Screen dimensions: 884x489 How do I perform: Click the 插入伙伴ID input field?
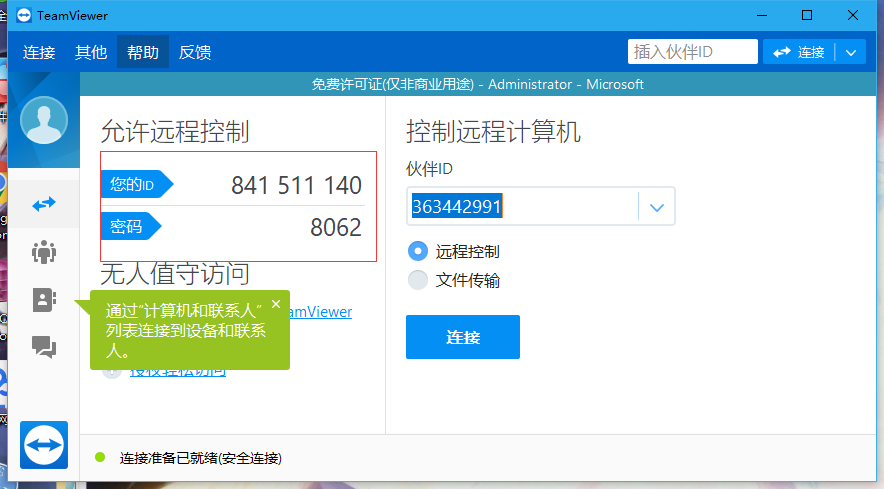[x=692, y=52]
